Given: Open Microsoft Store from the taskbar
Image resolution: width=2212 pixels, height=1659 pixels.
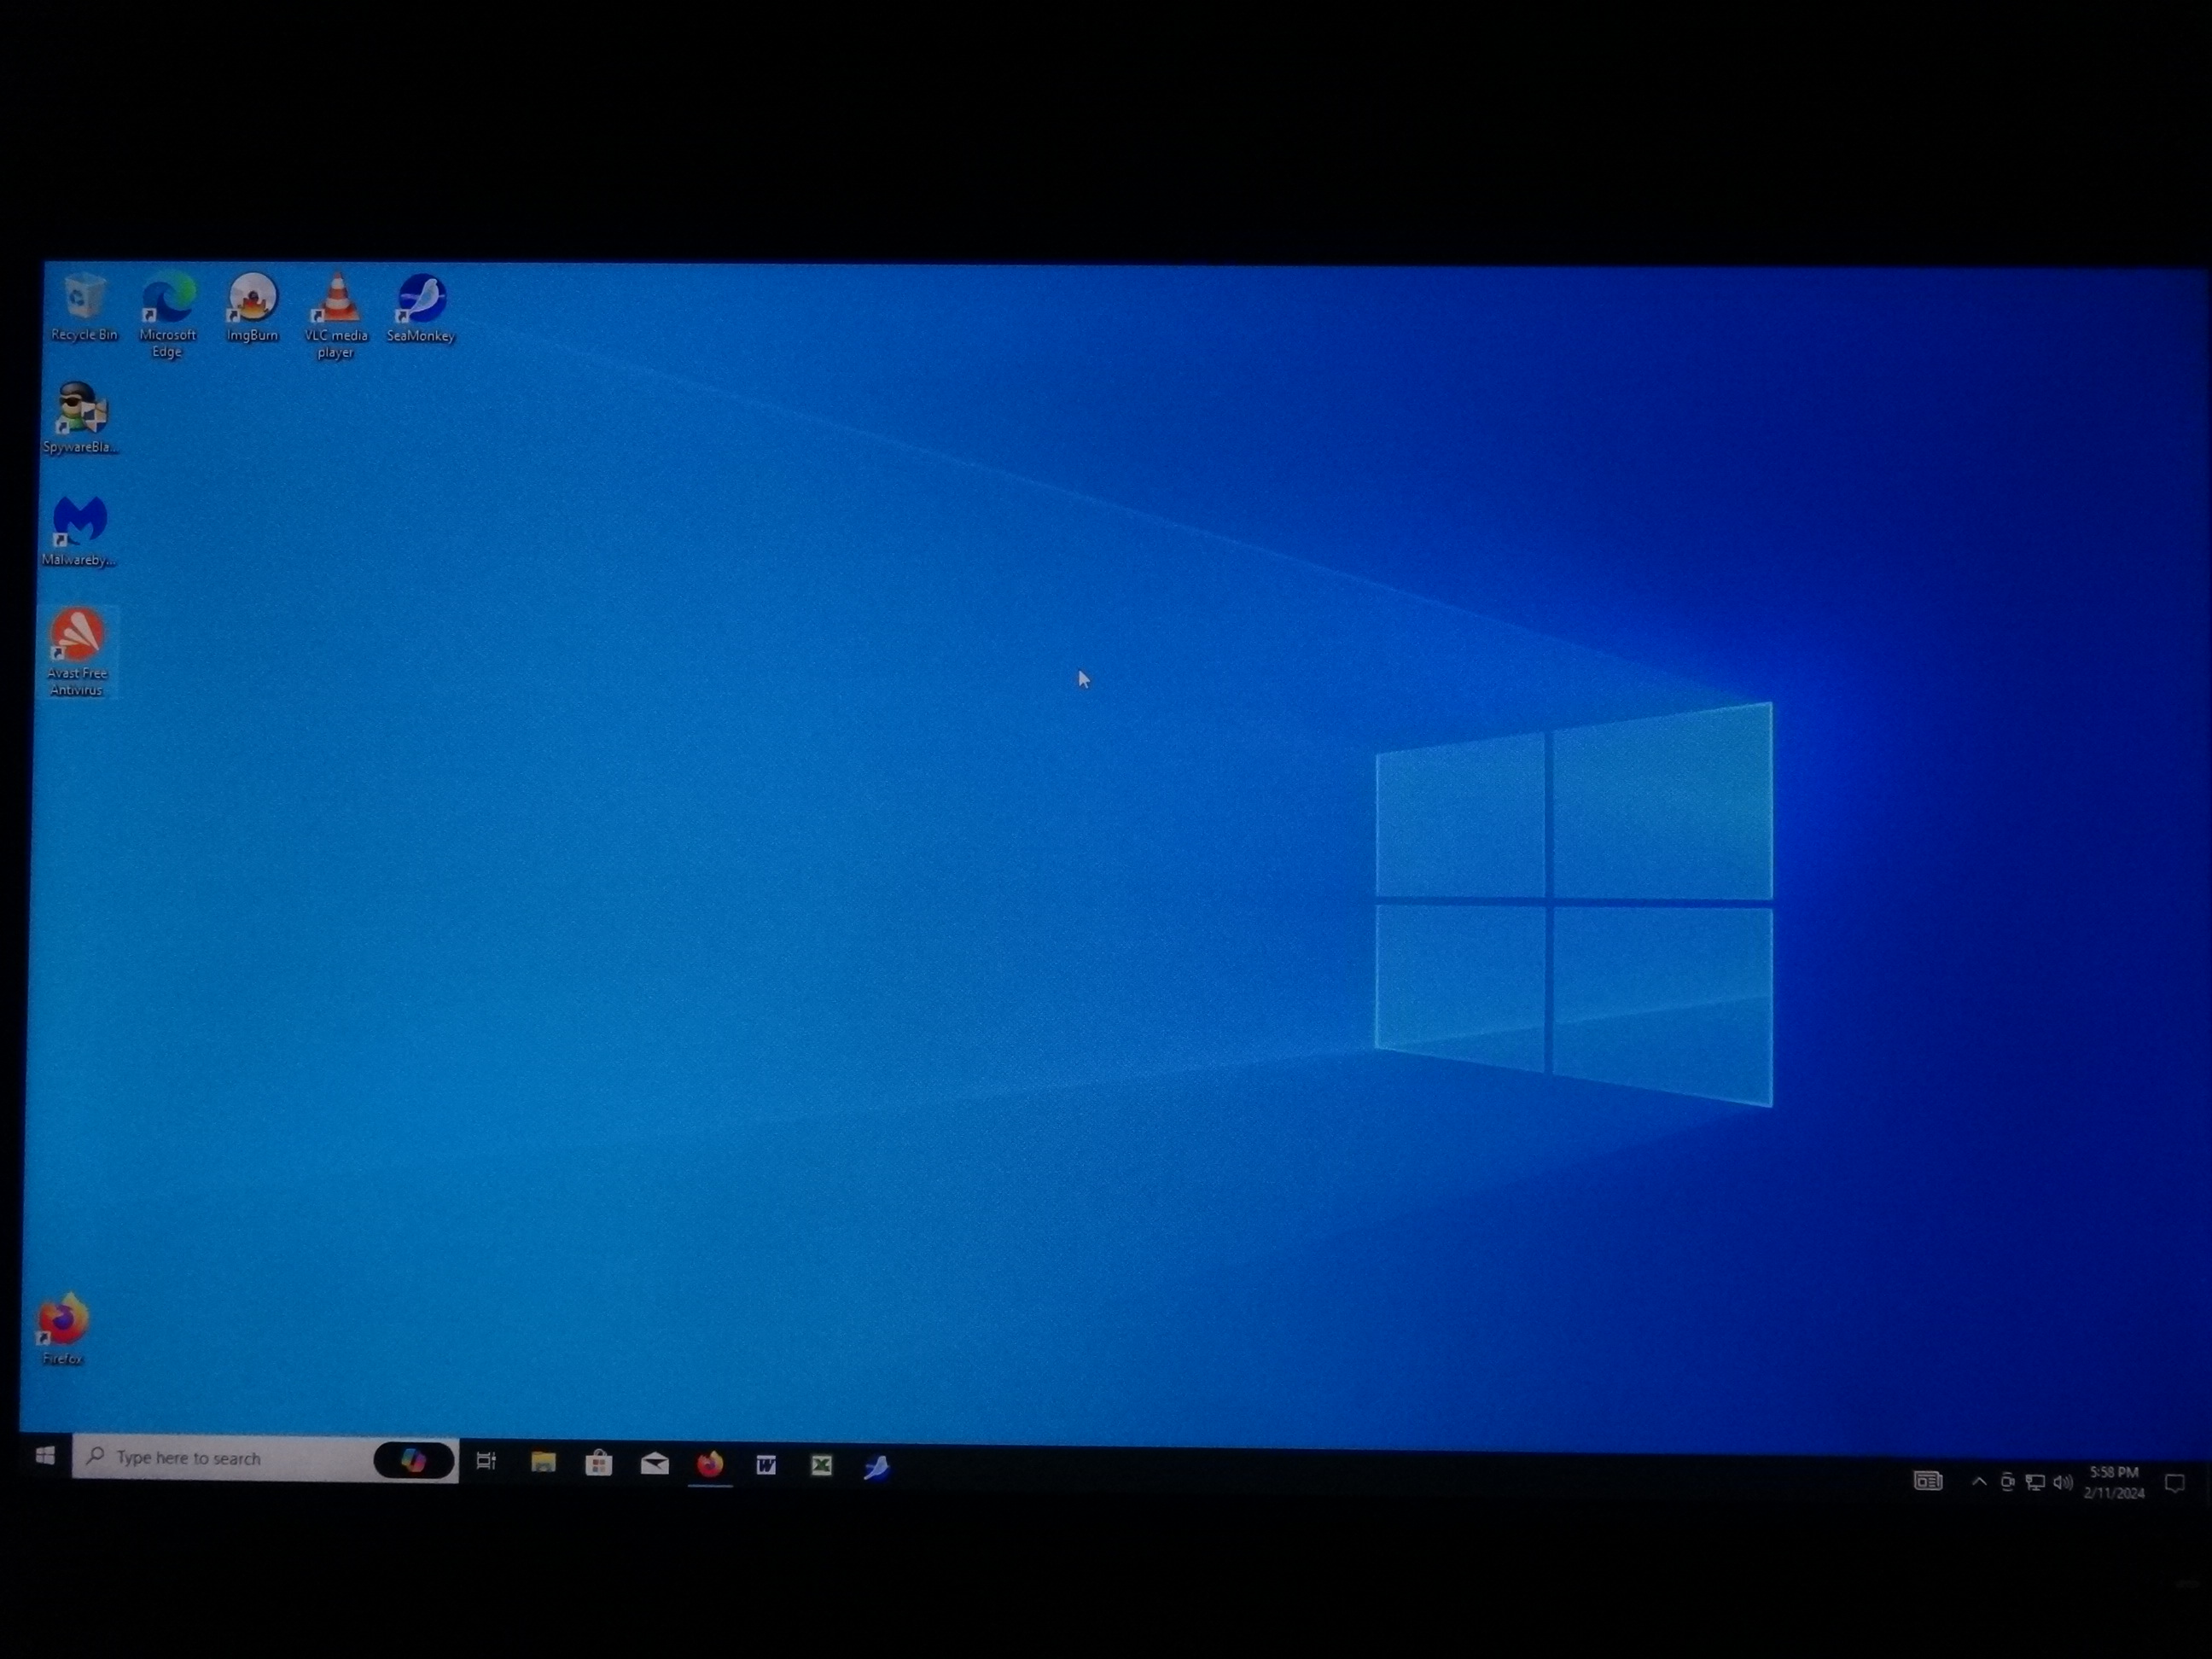Looking at the screenshot, I should pyautogui.click(x=598, y=1463).
